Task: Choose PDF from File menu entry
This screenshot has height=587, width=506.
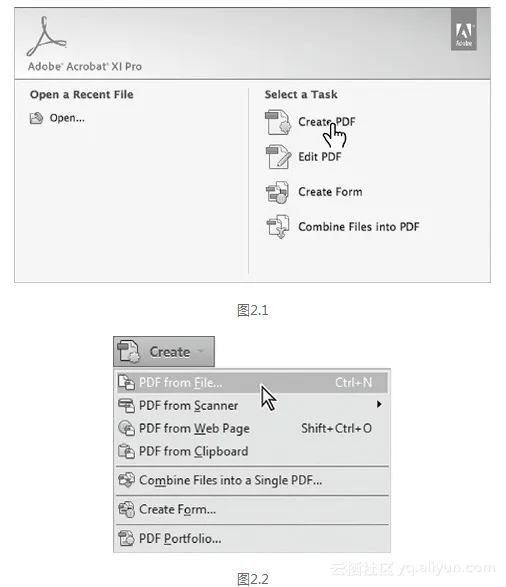Action: pyautogui.click(x=252, y=383)
